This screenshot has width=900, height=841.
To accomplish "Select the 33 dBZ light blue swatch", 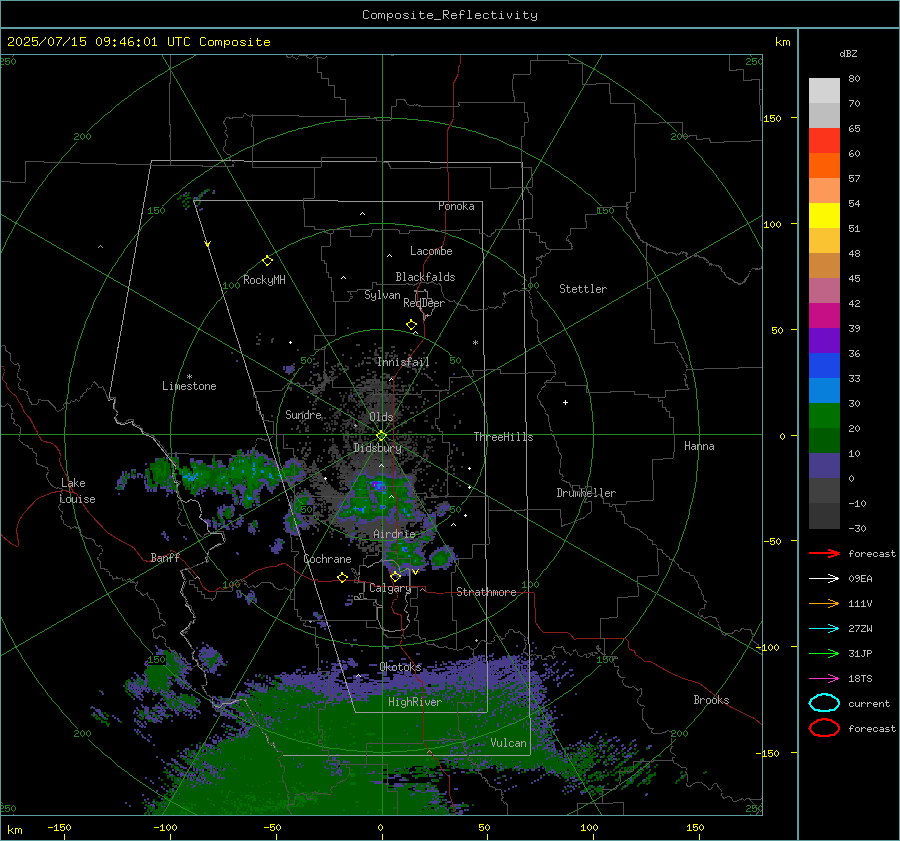I will click(x=824, y=390).
